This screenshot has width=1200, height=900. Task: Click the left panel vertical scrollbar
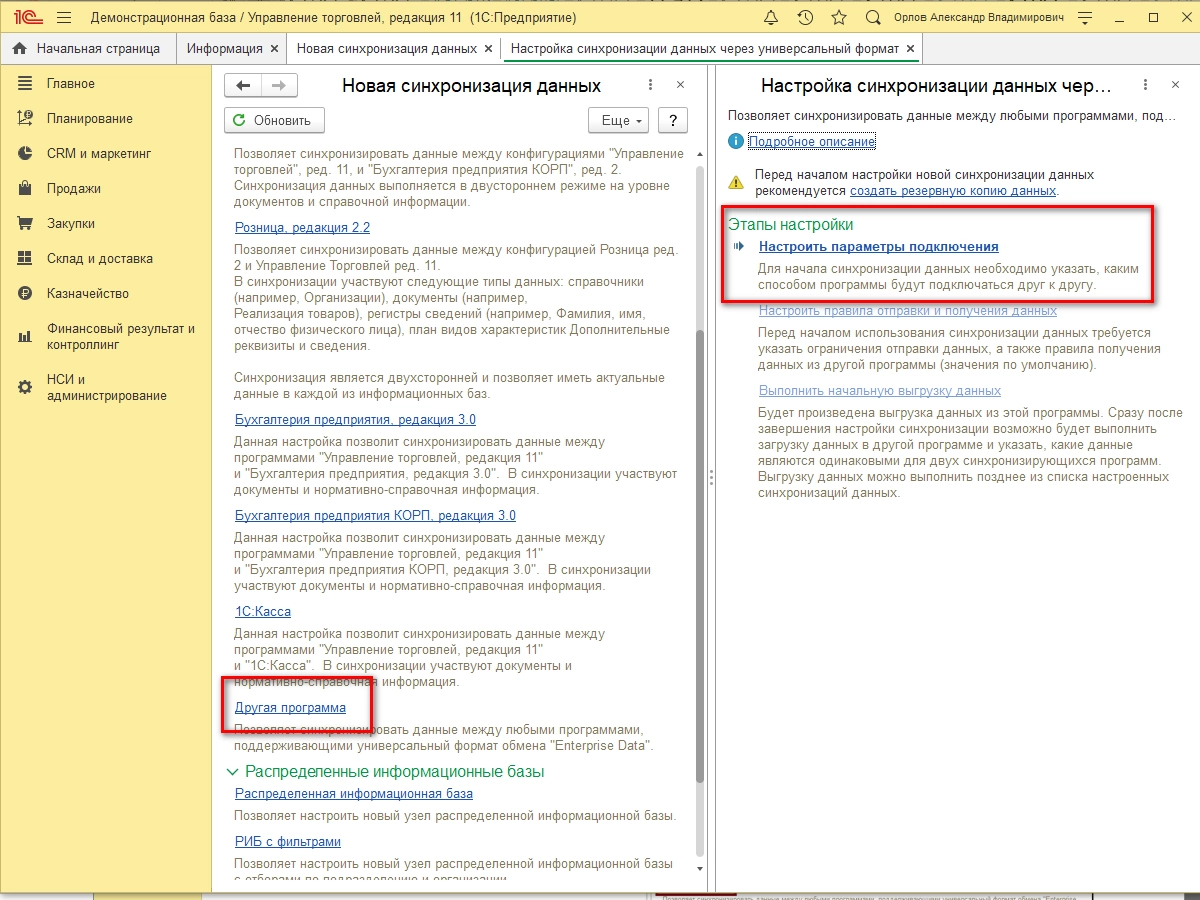(x=699, y=557)
